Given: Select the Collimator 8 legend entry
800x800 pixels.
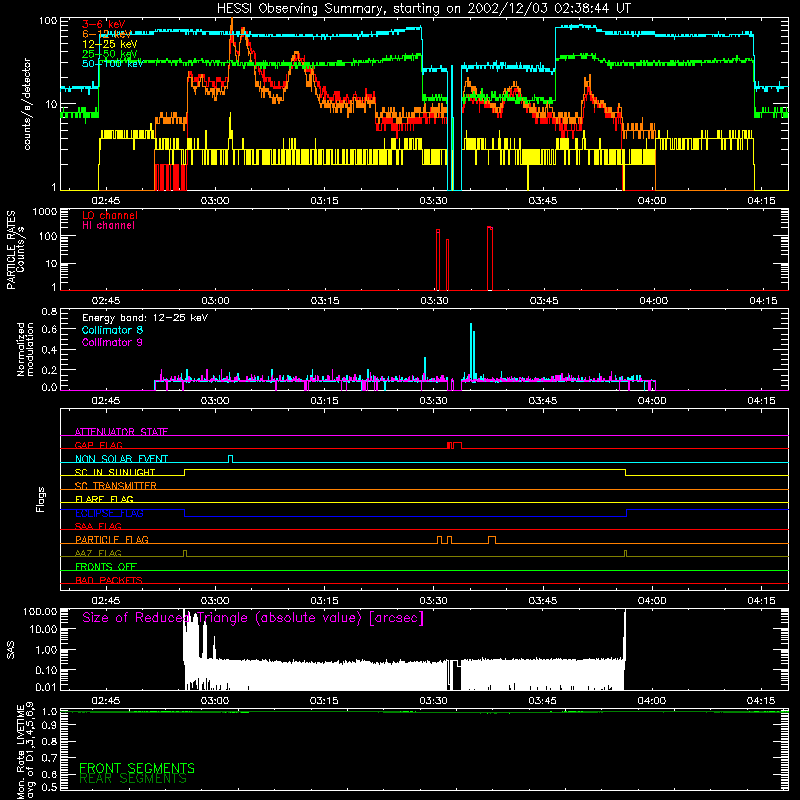Looking at the screenshot, I should click(x=112, y=330).
